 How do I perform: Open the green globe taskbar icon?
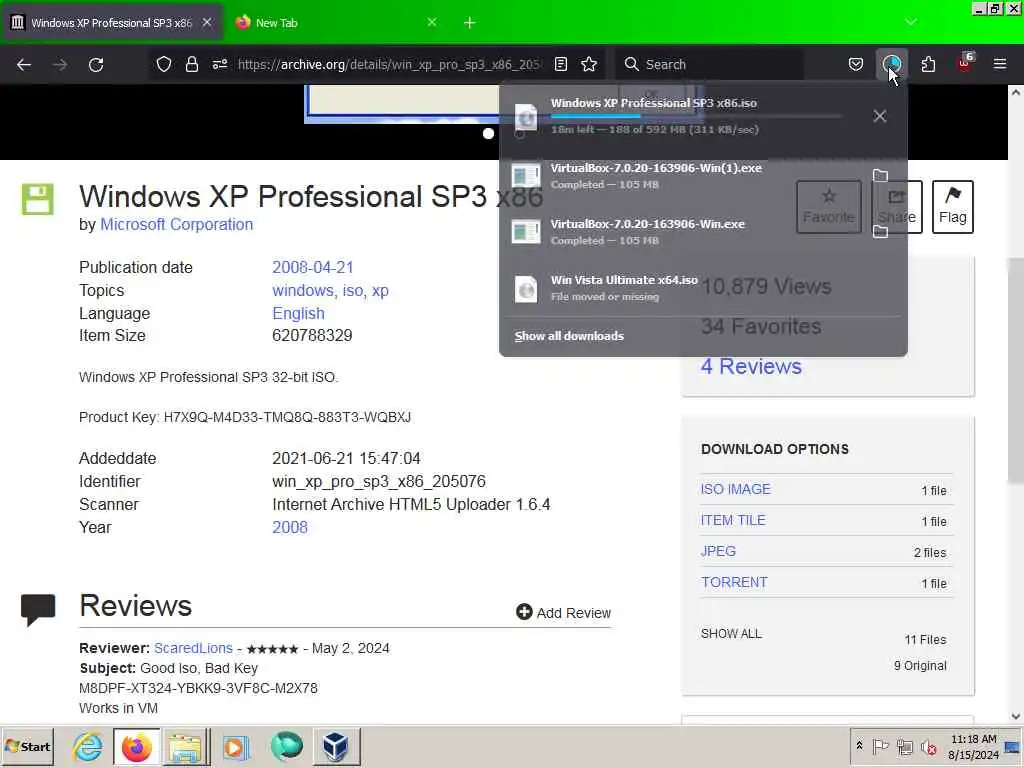[x=286, y=746]
